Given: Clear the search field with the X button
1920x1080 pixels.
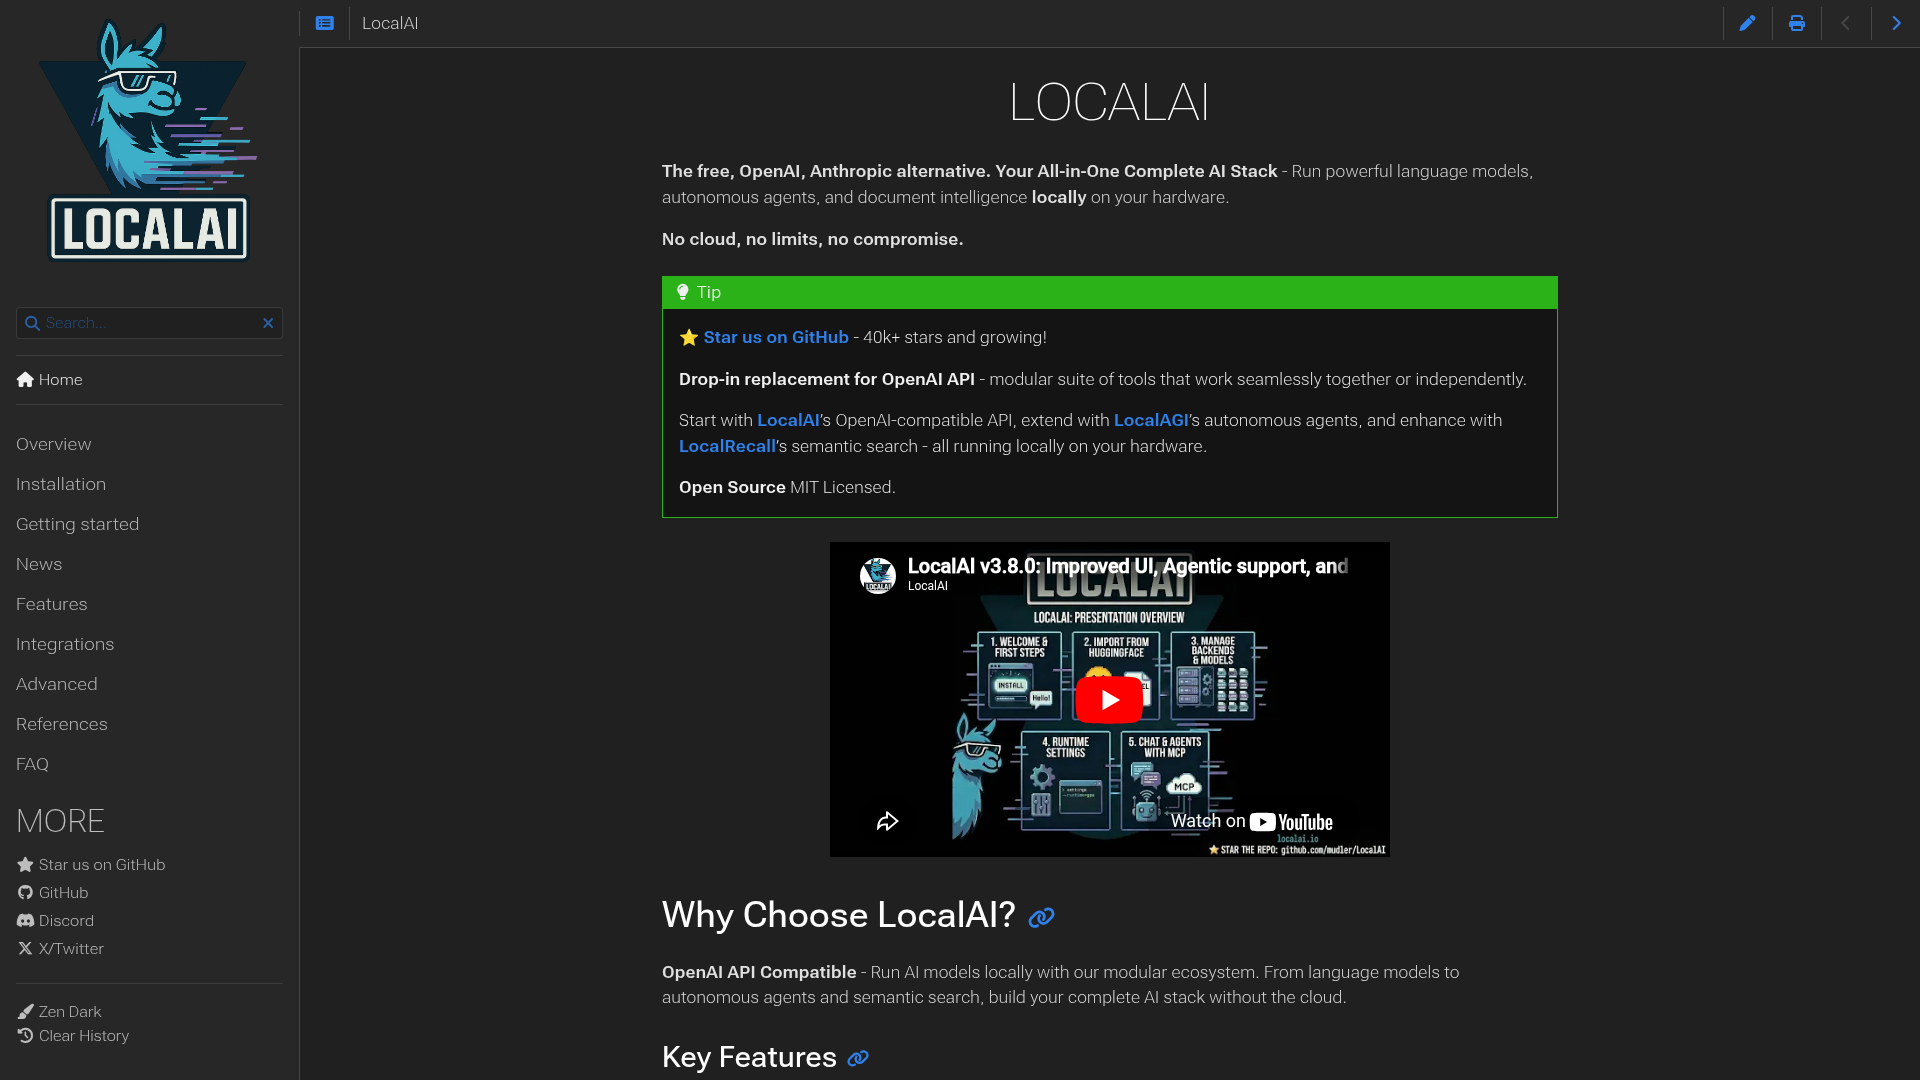Looking at the screenshot, I should point(268,323).
